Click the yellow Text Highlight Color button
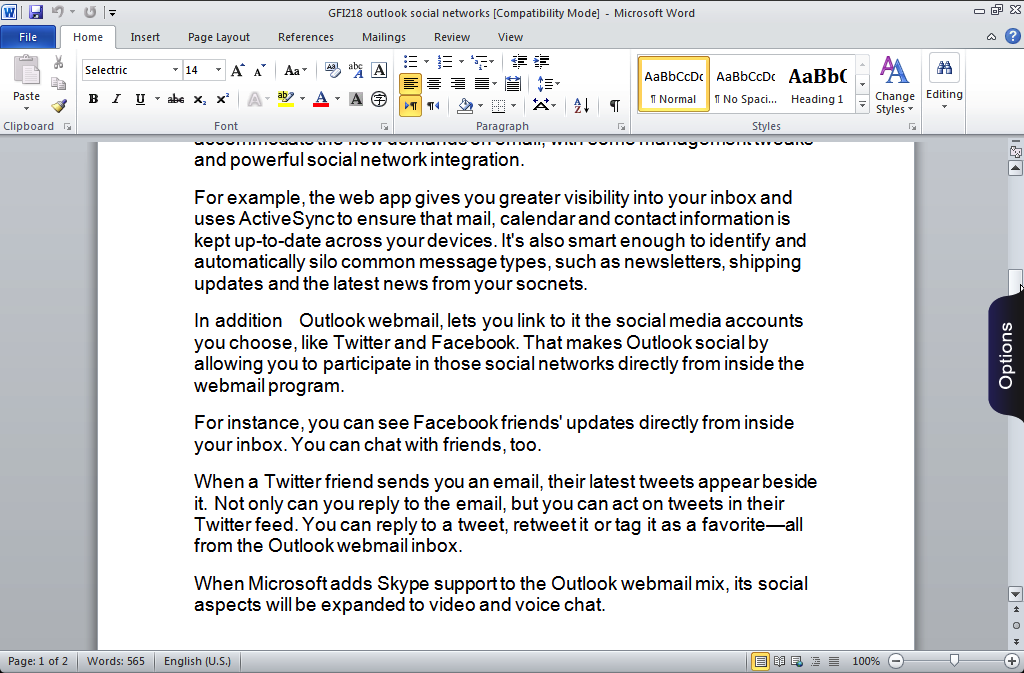 point(285,99)
